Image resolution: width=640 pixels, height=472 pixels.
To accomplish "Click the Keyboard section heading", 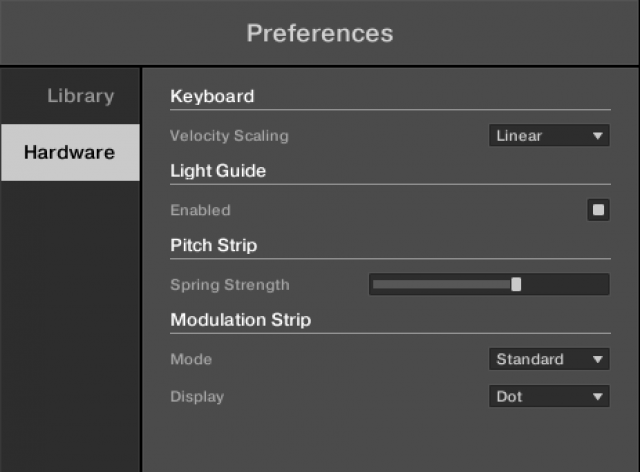I will tap(212, 97).
